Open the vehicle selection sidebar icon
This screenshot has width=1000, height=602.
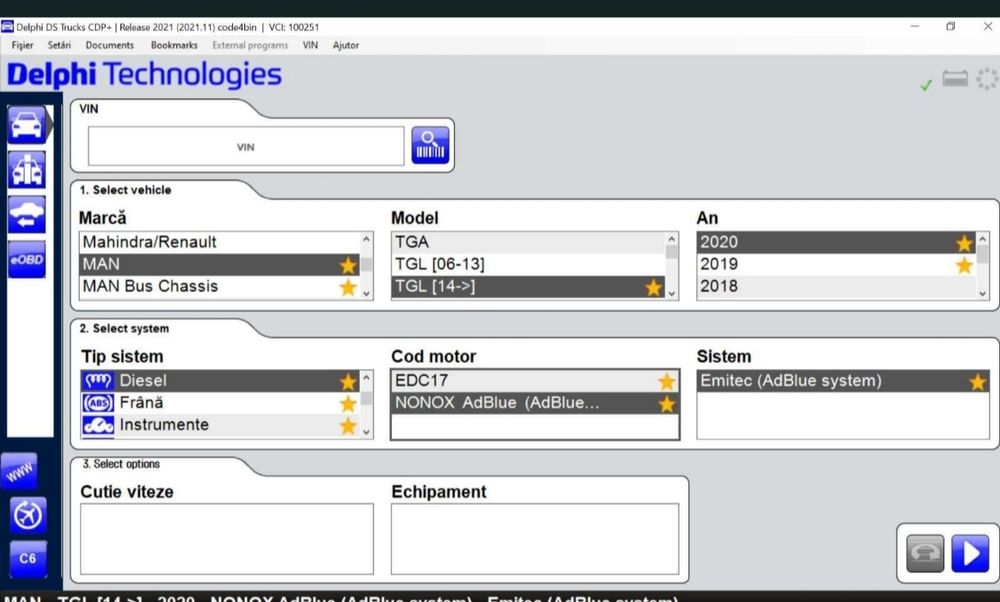[x=27, y=124]
